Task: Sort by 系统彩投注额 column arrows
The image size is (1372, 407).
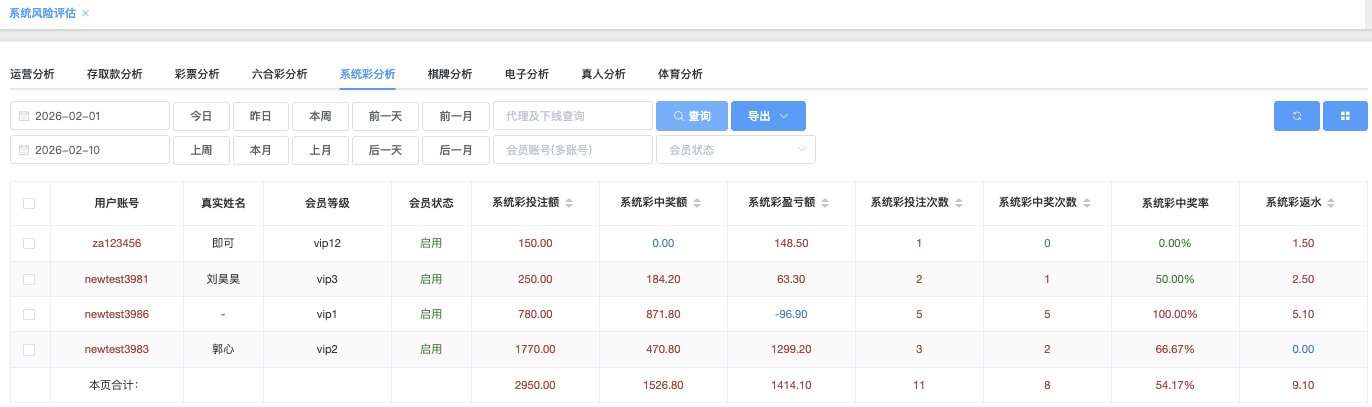Action: (569, 203)
